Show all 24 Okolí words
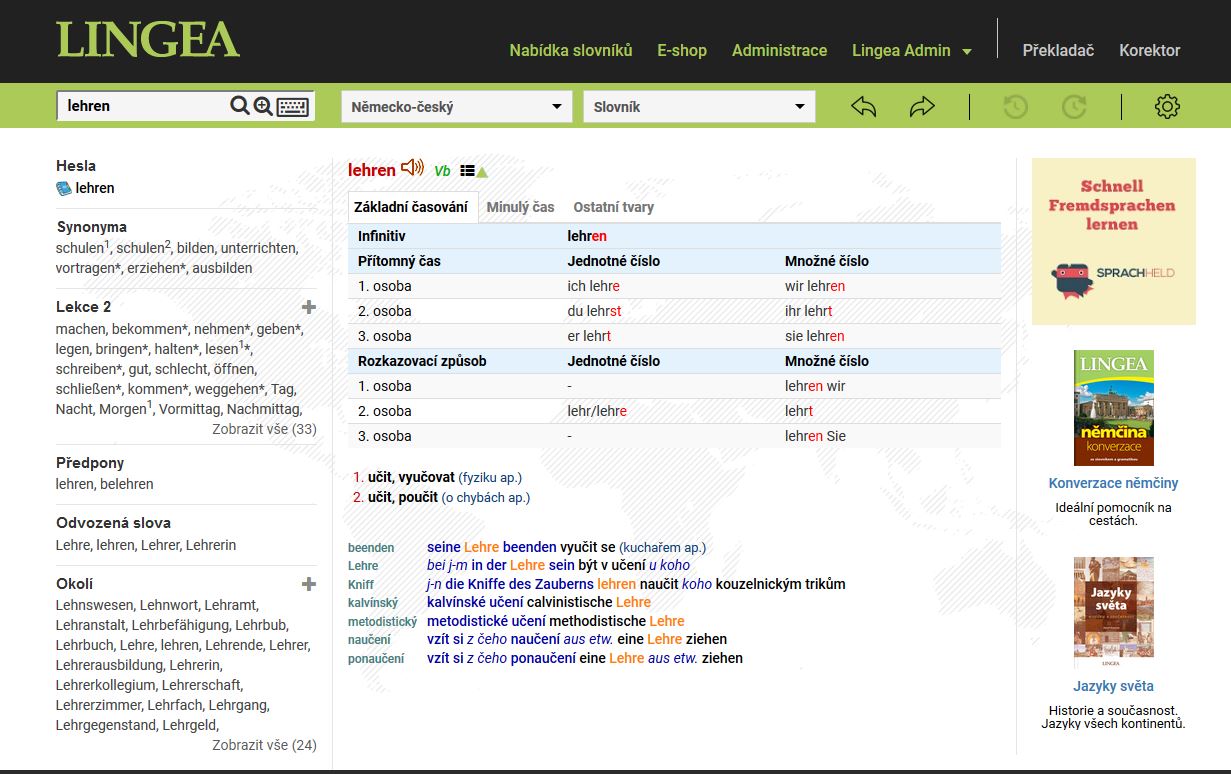The image size is (1231, 774). 264,745
